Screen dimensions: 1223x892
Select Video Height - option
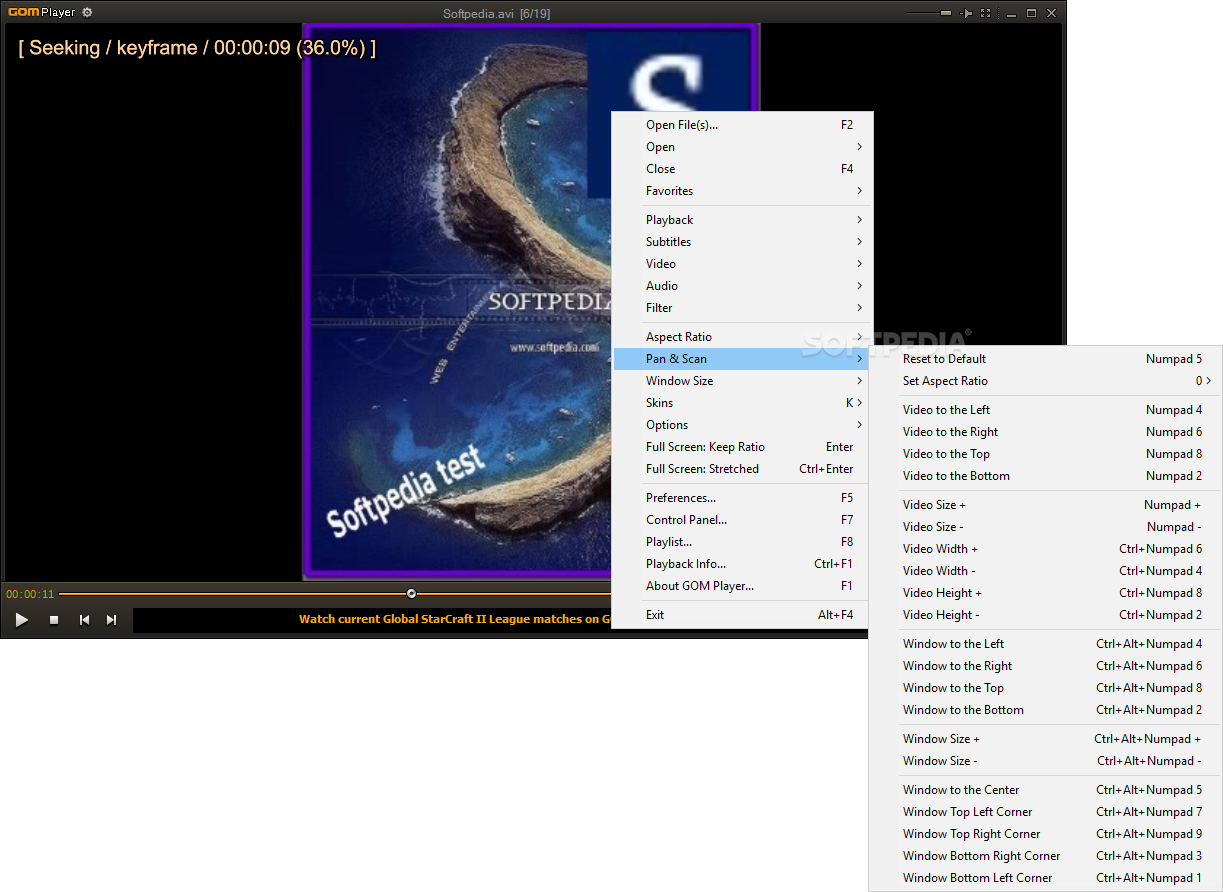click(1046, 615)
